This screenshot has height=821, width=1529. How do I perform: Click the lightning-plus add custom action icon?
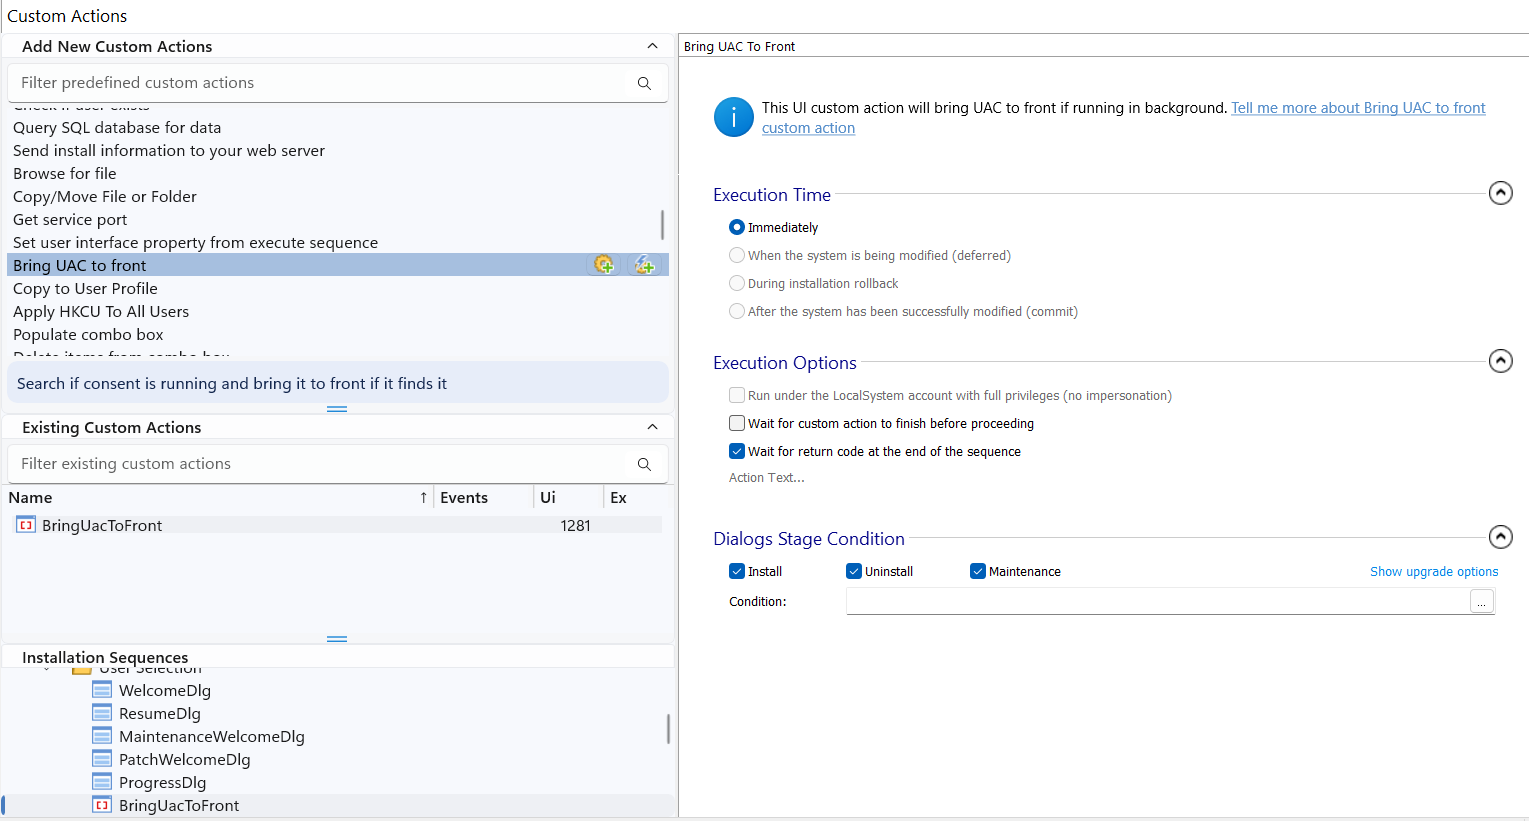tap(645, 264)
